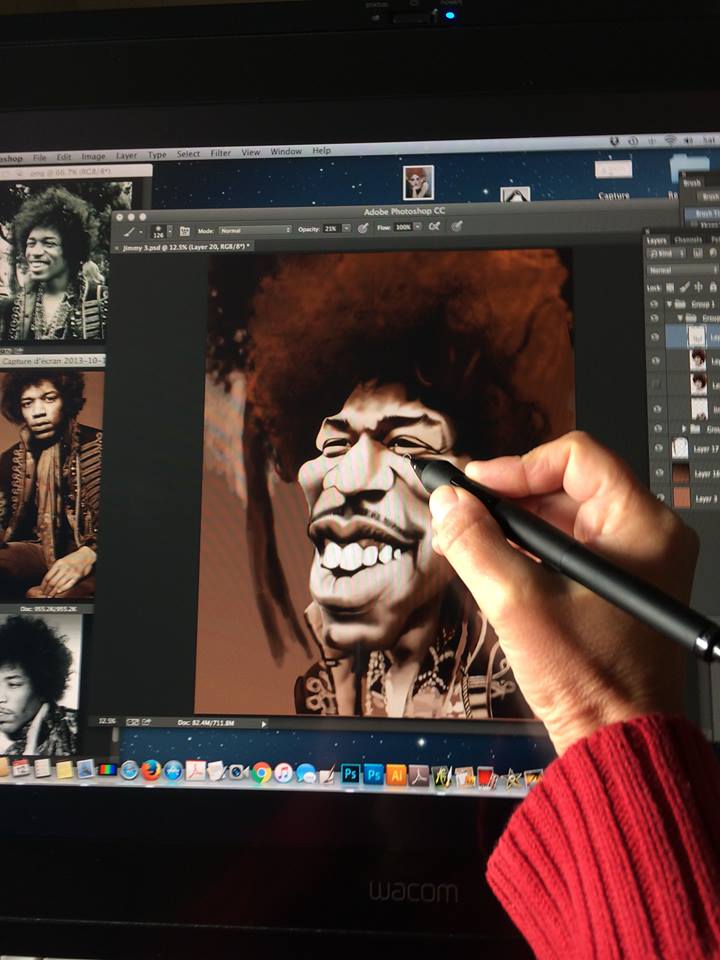Select the Layer 3 orange thumbnail
Viewport: 720px width, 960px height.
[x=682, y=497]
